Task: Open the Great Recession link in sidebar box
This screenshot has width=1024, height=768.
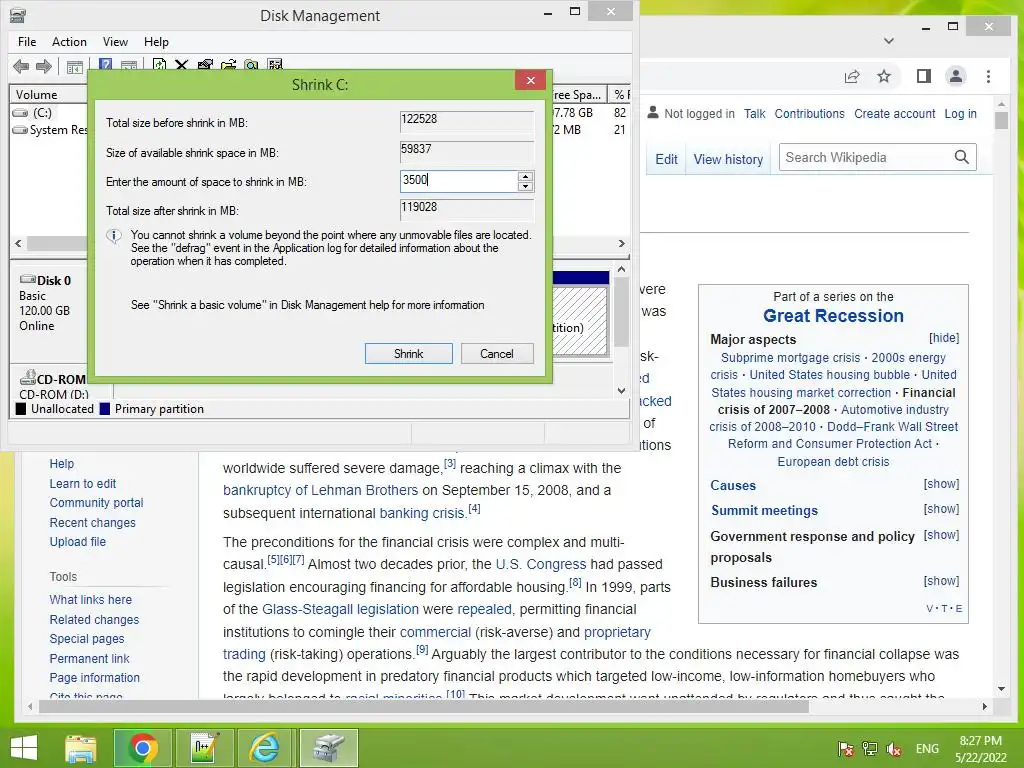Action: pyautogui.click(x=833, y=316)
